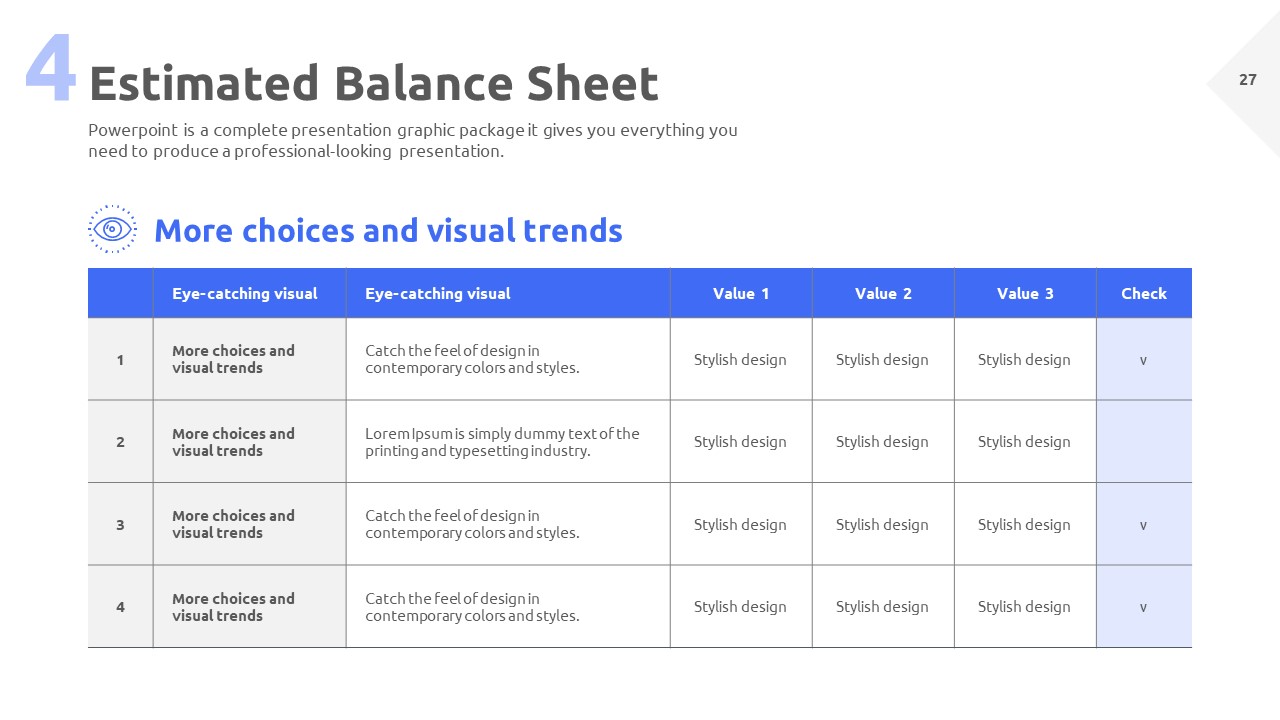Screen dimensions: 1280x720
Task: Click row 1's "Stylish design" cell under Value 1
Action: (x=740, y=360)
